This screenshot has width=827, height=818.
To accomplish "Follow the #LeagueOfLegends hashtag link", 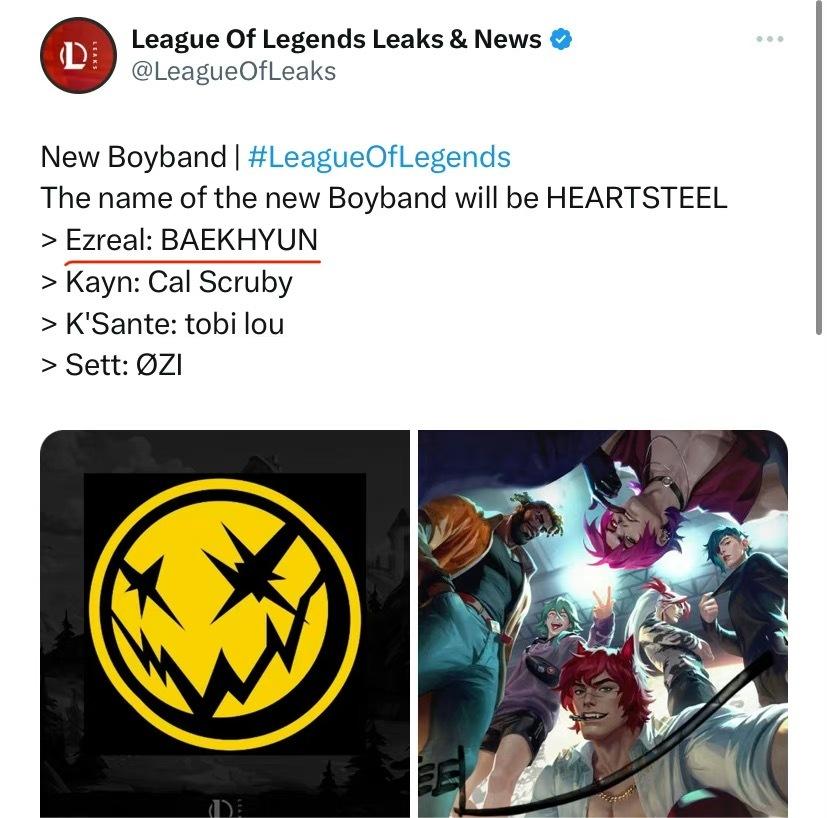I will point(379,157).
